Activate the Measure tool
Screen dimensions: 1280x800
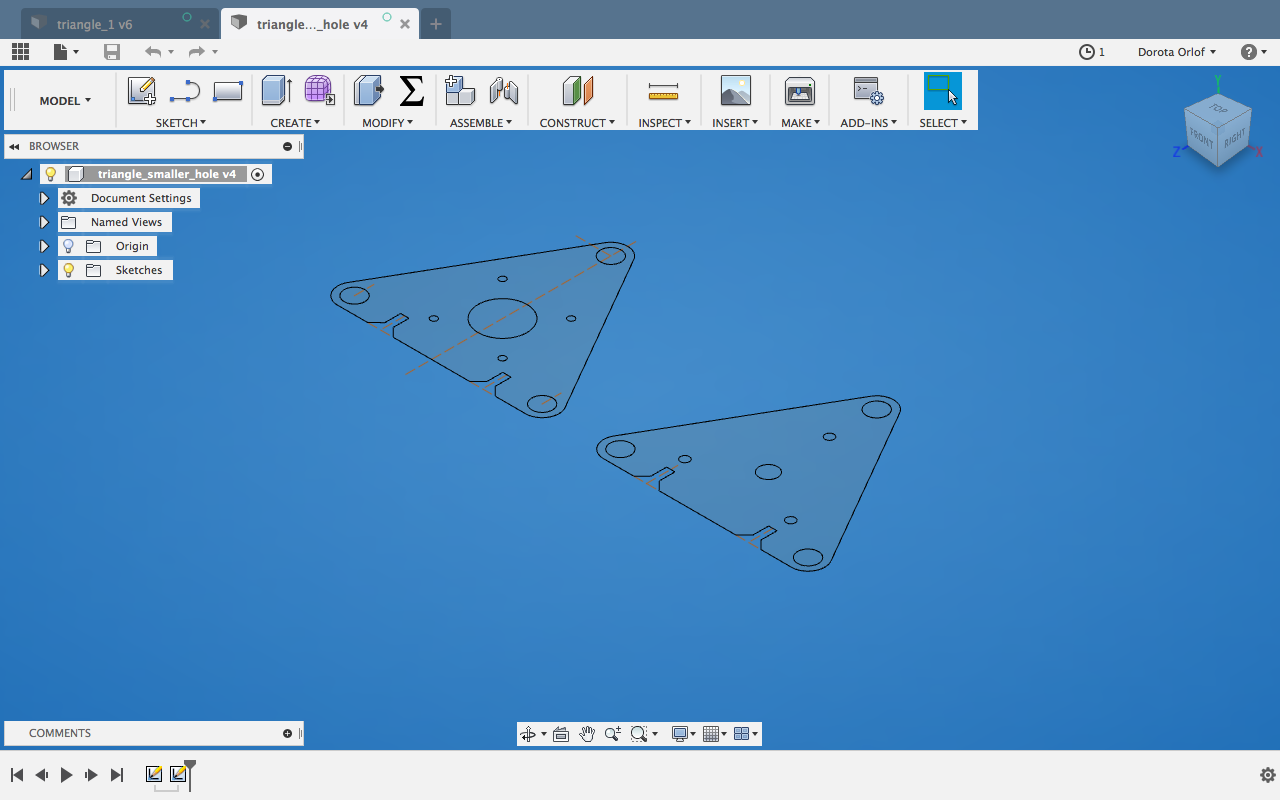point(663,92)
